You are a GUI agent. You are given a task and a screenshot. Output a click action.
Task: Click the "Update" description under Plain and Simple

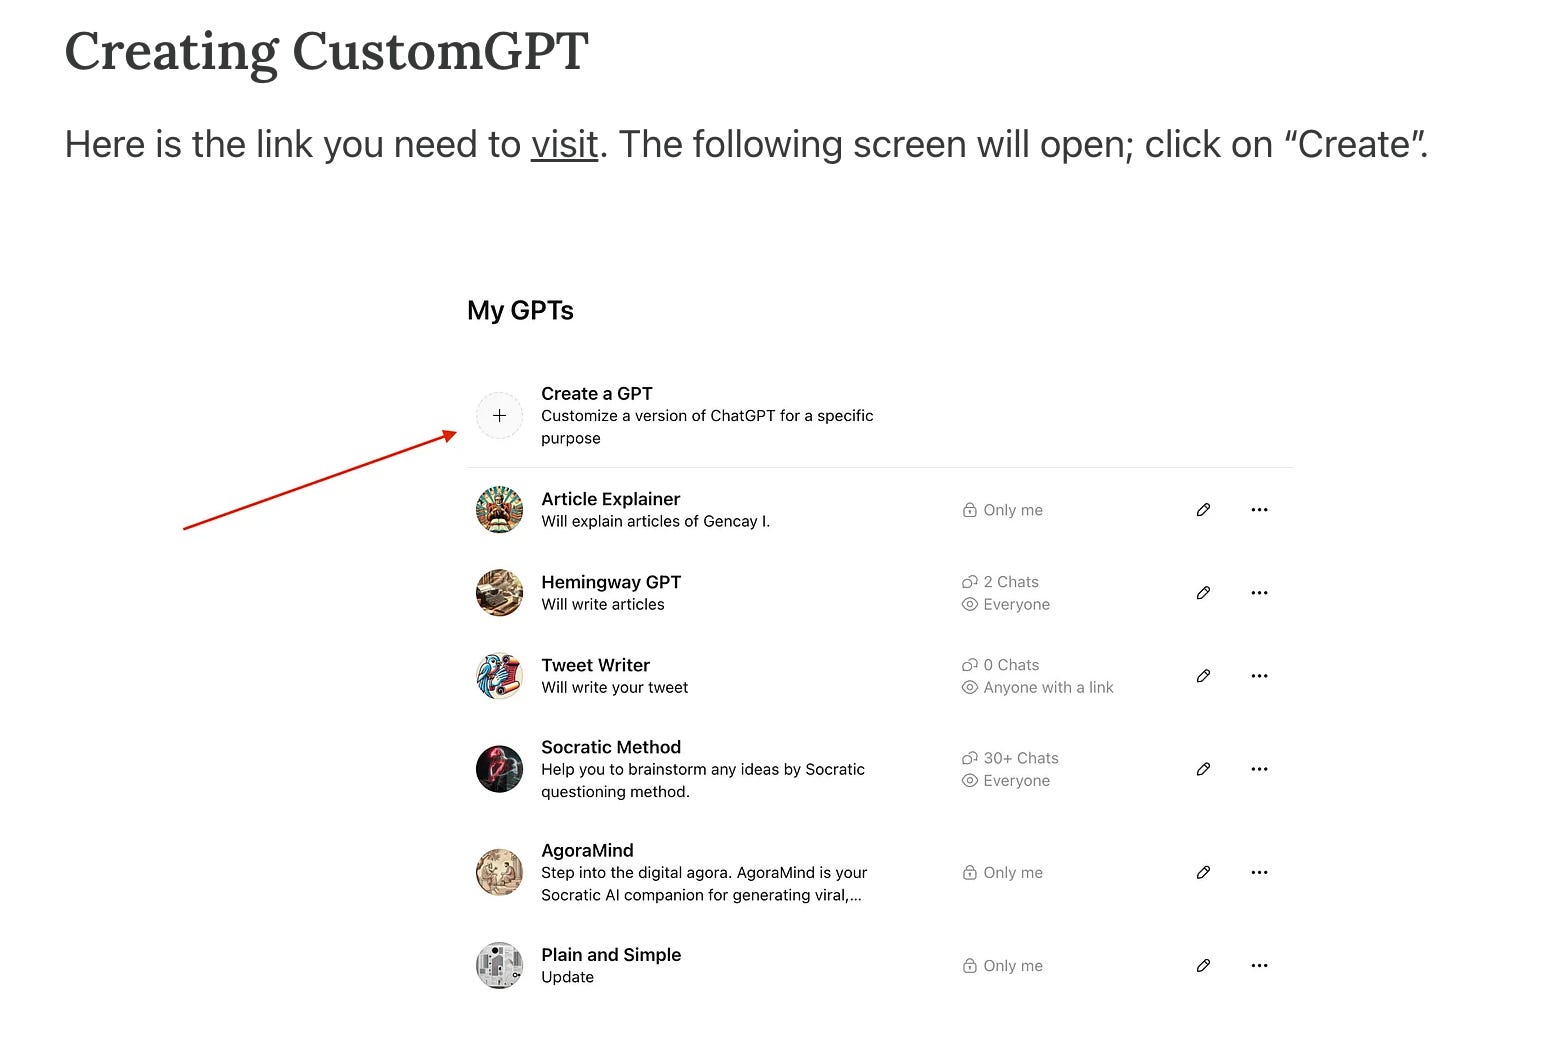tap(567, 977)
